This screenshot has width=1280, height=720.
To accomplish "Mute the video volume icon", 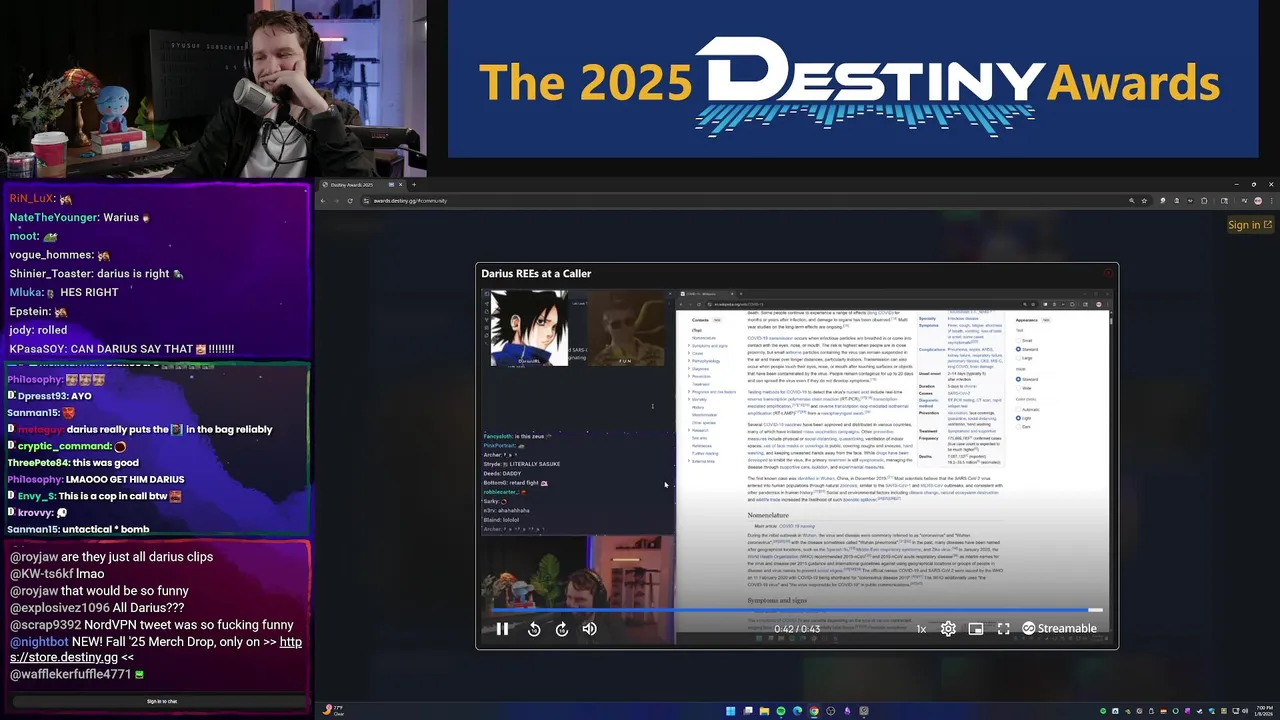I will pos(590,629).
